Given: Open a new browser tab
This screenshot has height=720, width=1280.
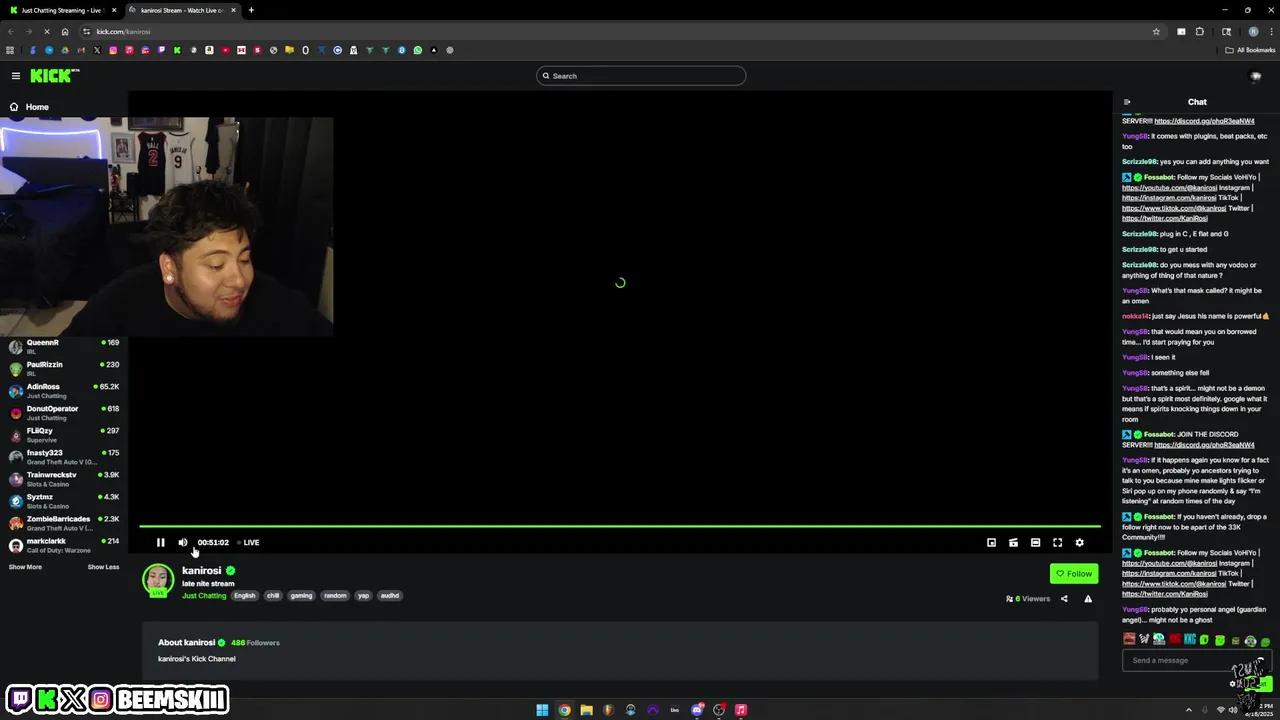Looking at the screenshot, I should (251, 10).
